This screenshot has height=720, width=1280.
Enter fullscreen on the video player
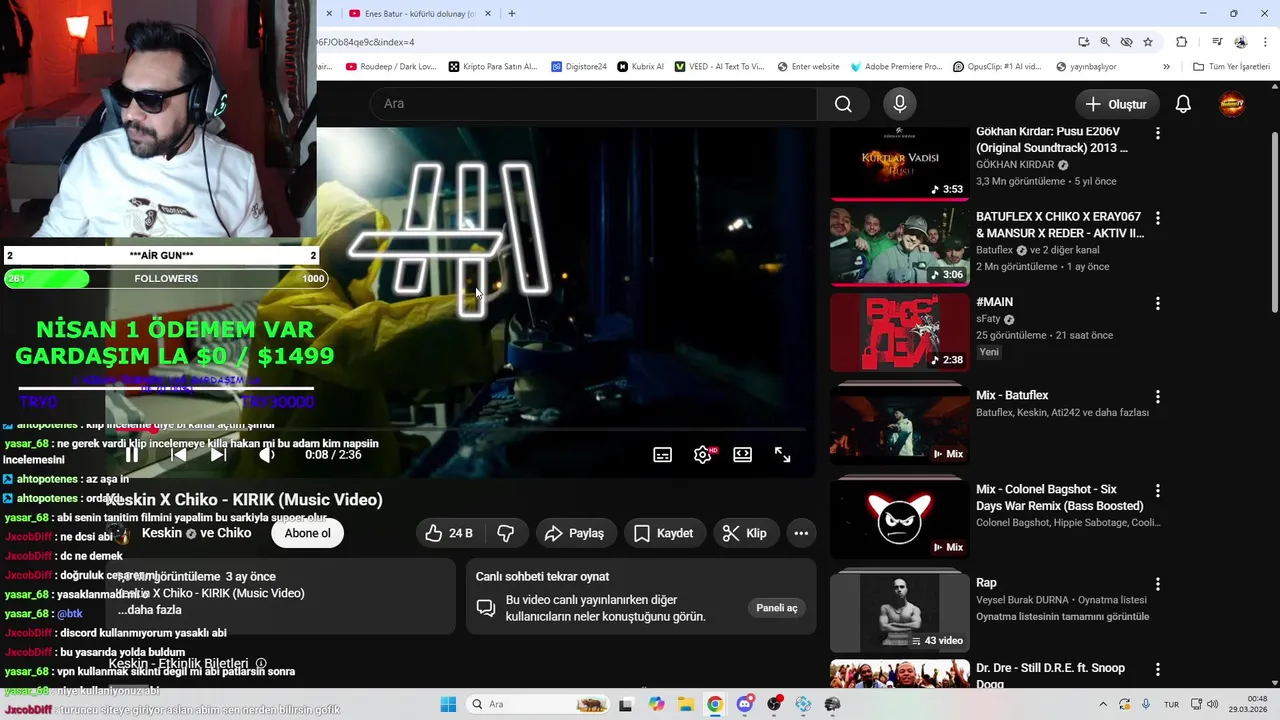coord(783,455)
